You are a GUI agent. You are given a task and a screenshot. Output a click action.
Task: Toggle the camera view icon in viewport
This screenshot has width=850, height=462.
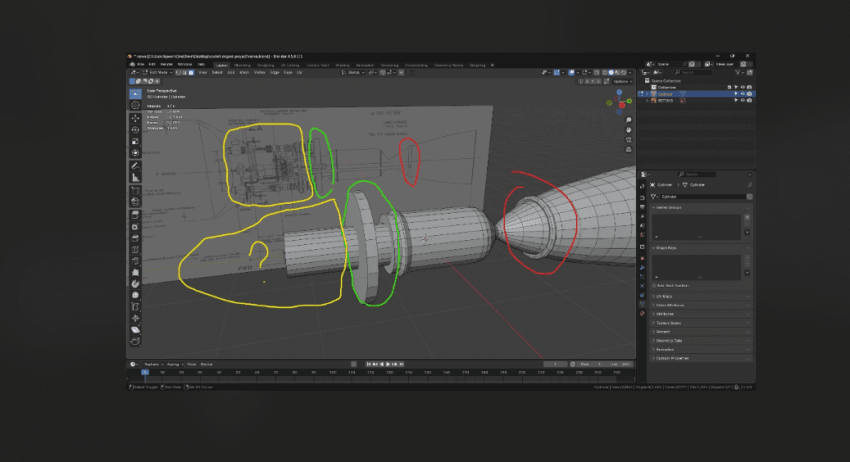click(628, 140)
